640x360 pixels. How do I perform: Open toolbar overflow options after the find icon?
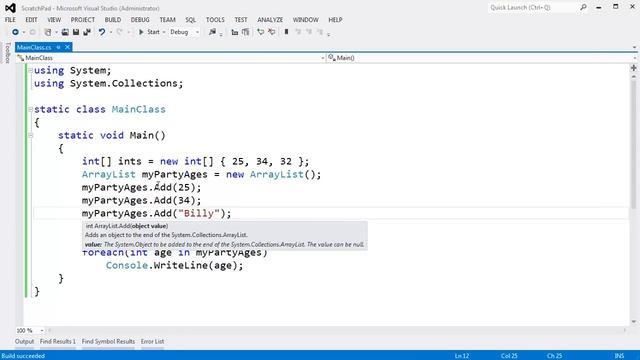point(221,34)
